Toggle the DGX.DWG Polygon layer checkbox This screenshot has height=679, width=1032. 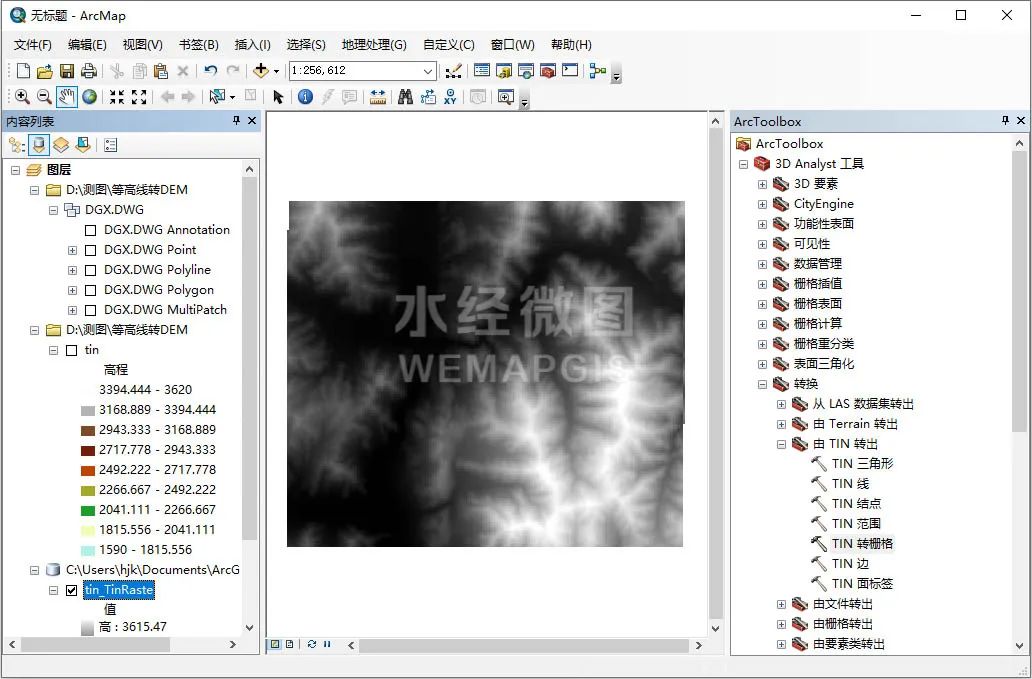91,291
